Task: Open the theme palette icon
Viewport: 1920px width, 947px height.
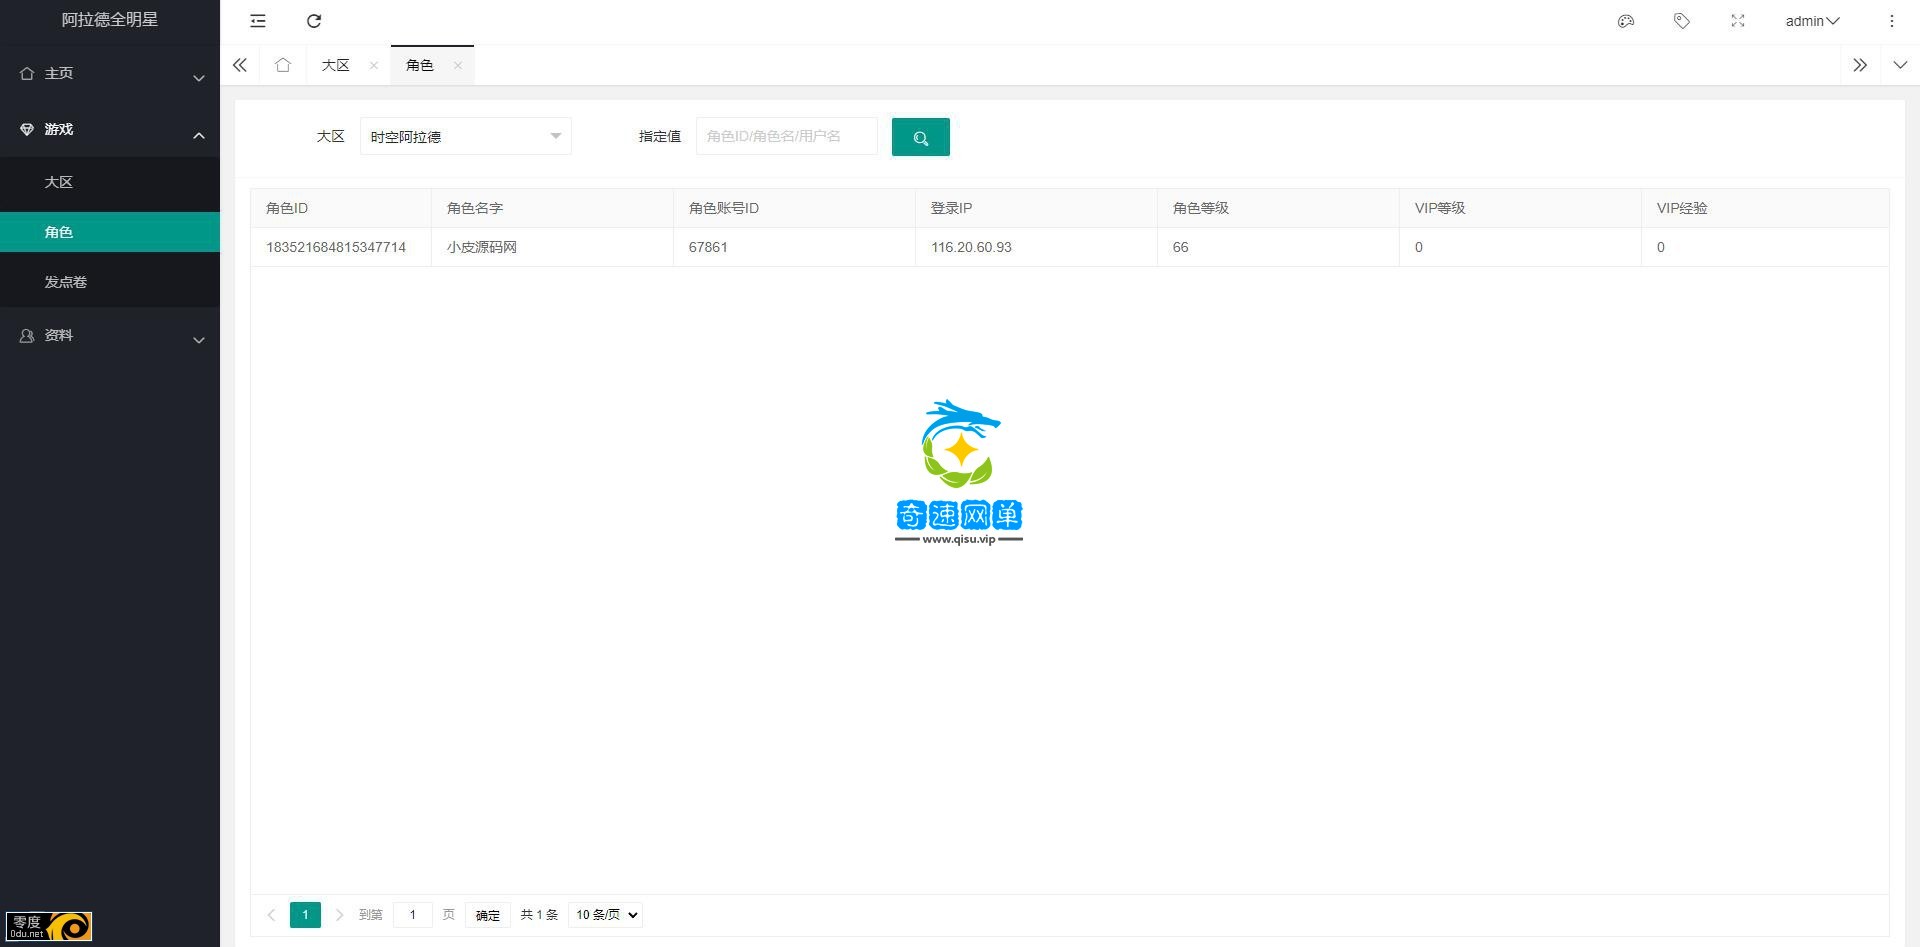Action: click(x=1626, y=21)
